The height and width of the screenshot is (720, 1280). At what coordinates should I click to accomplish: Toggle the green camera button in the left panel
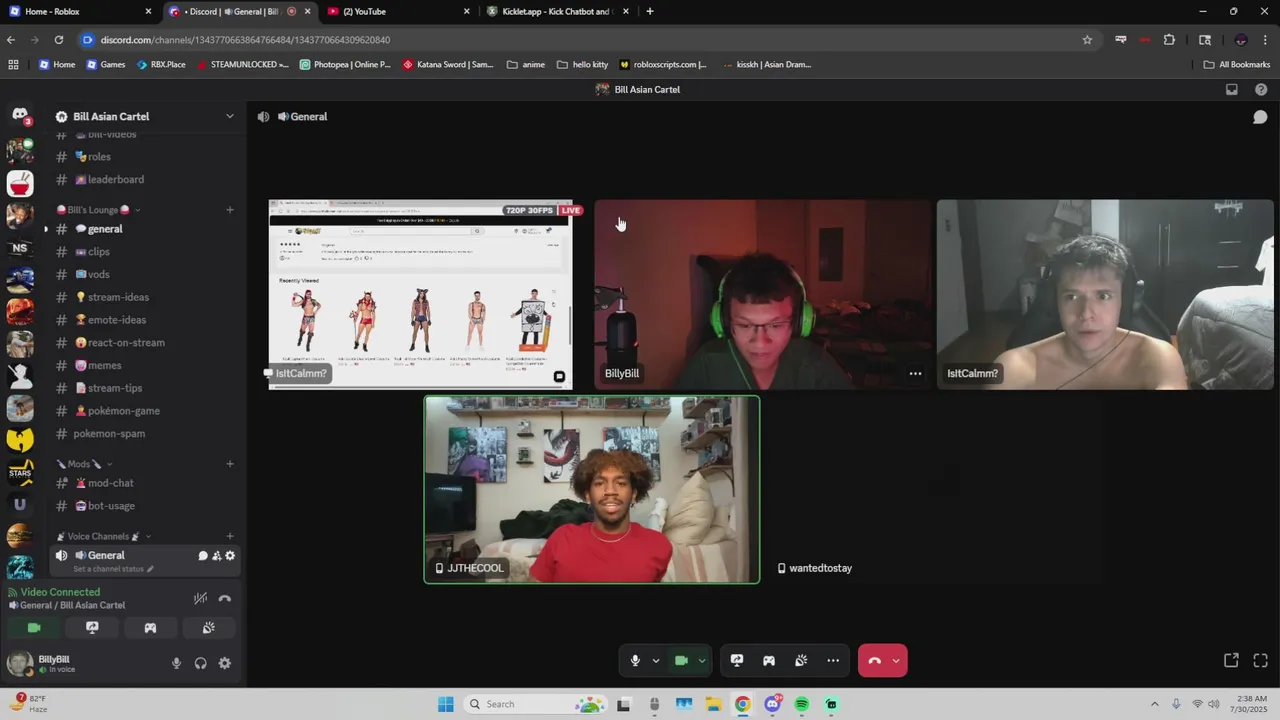pos(34,628)
